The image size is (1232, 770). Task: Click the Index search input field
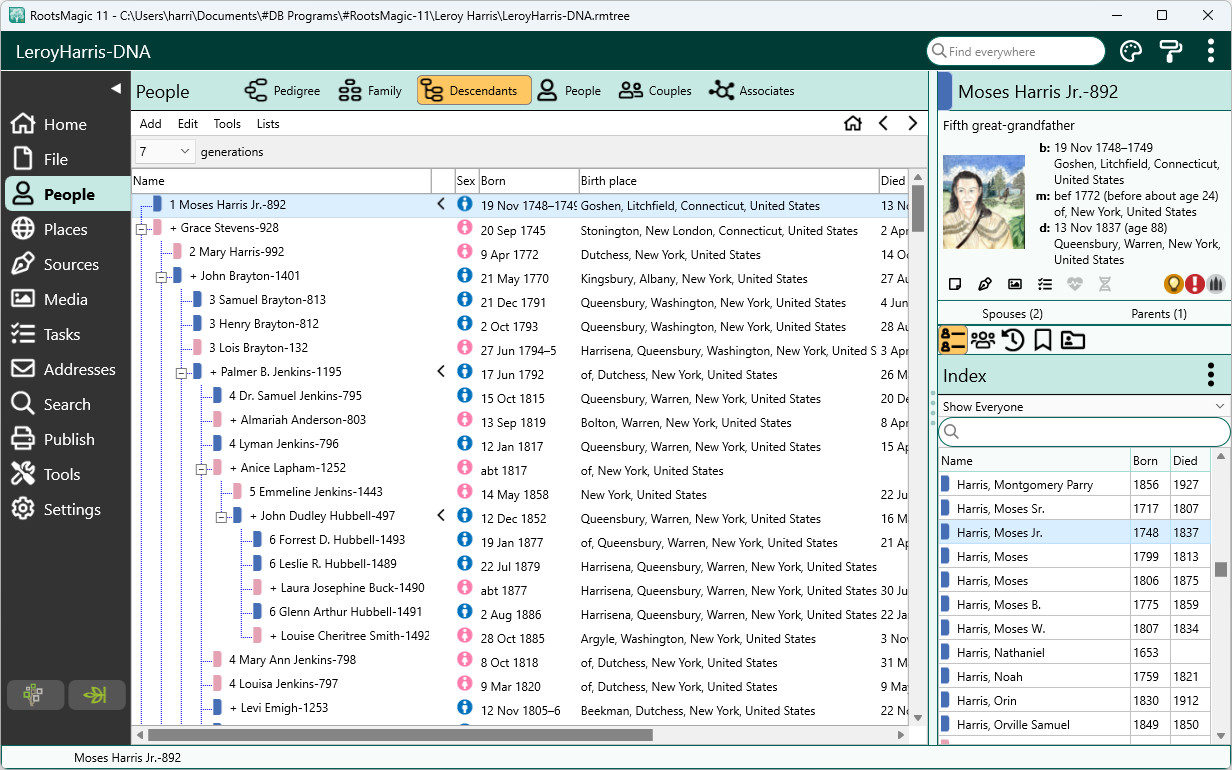pos(1084,432)
